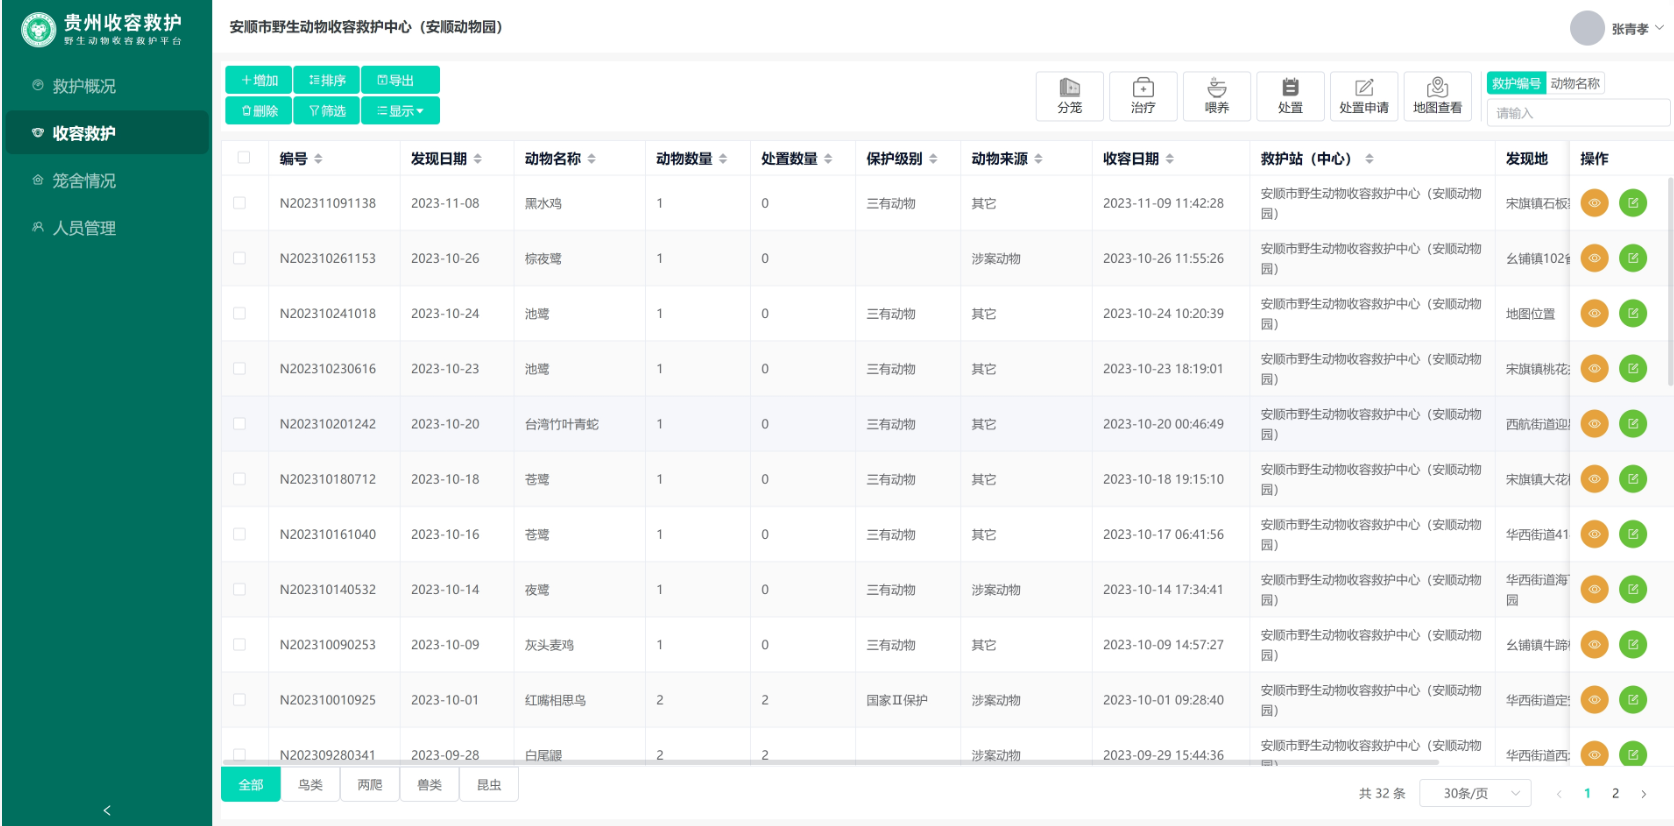Go to 笼舍情况 in the sidebar
The image size is (1674, 826).
(84, 180)
